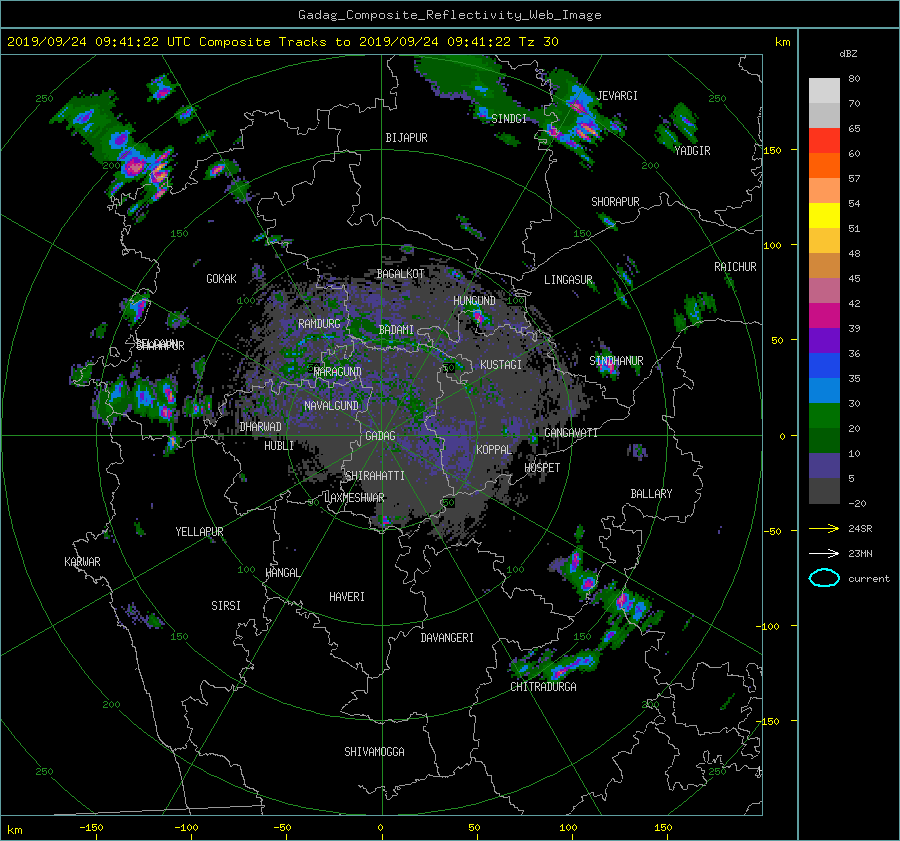This screenshot has width=900, height=841.
Task: Click the yellow 24SR arrow legend icon
Action: click(824, 528)
